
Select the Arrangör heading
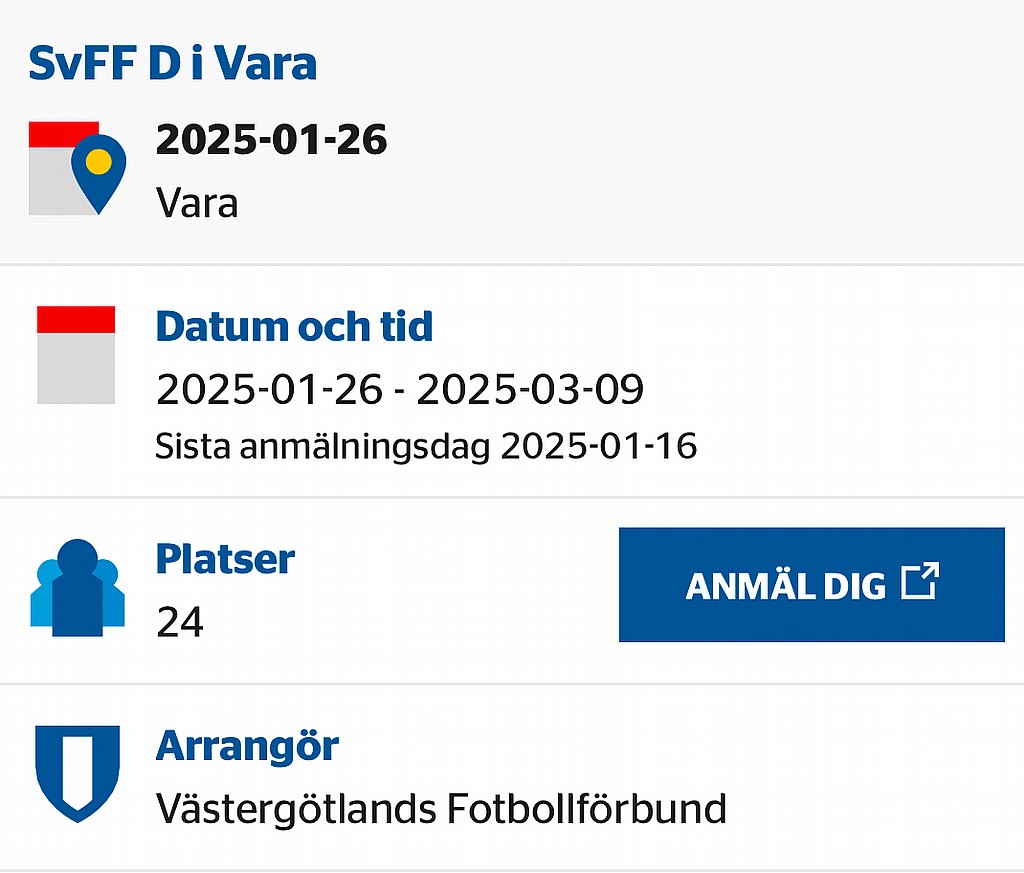pos(247,746)
